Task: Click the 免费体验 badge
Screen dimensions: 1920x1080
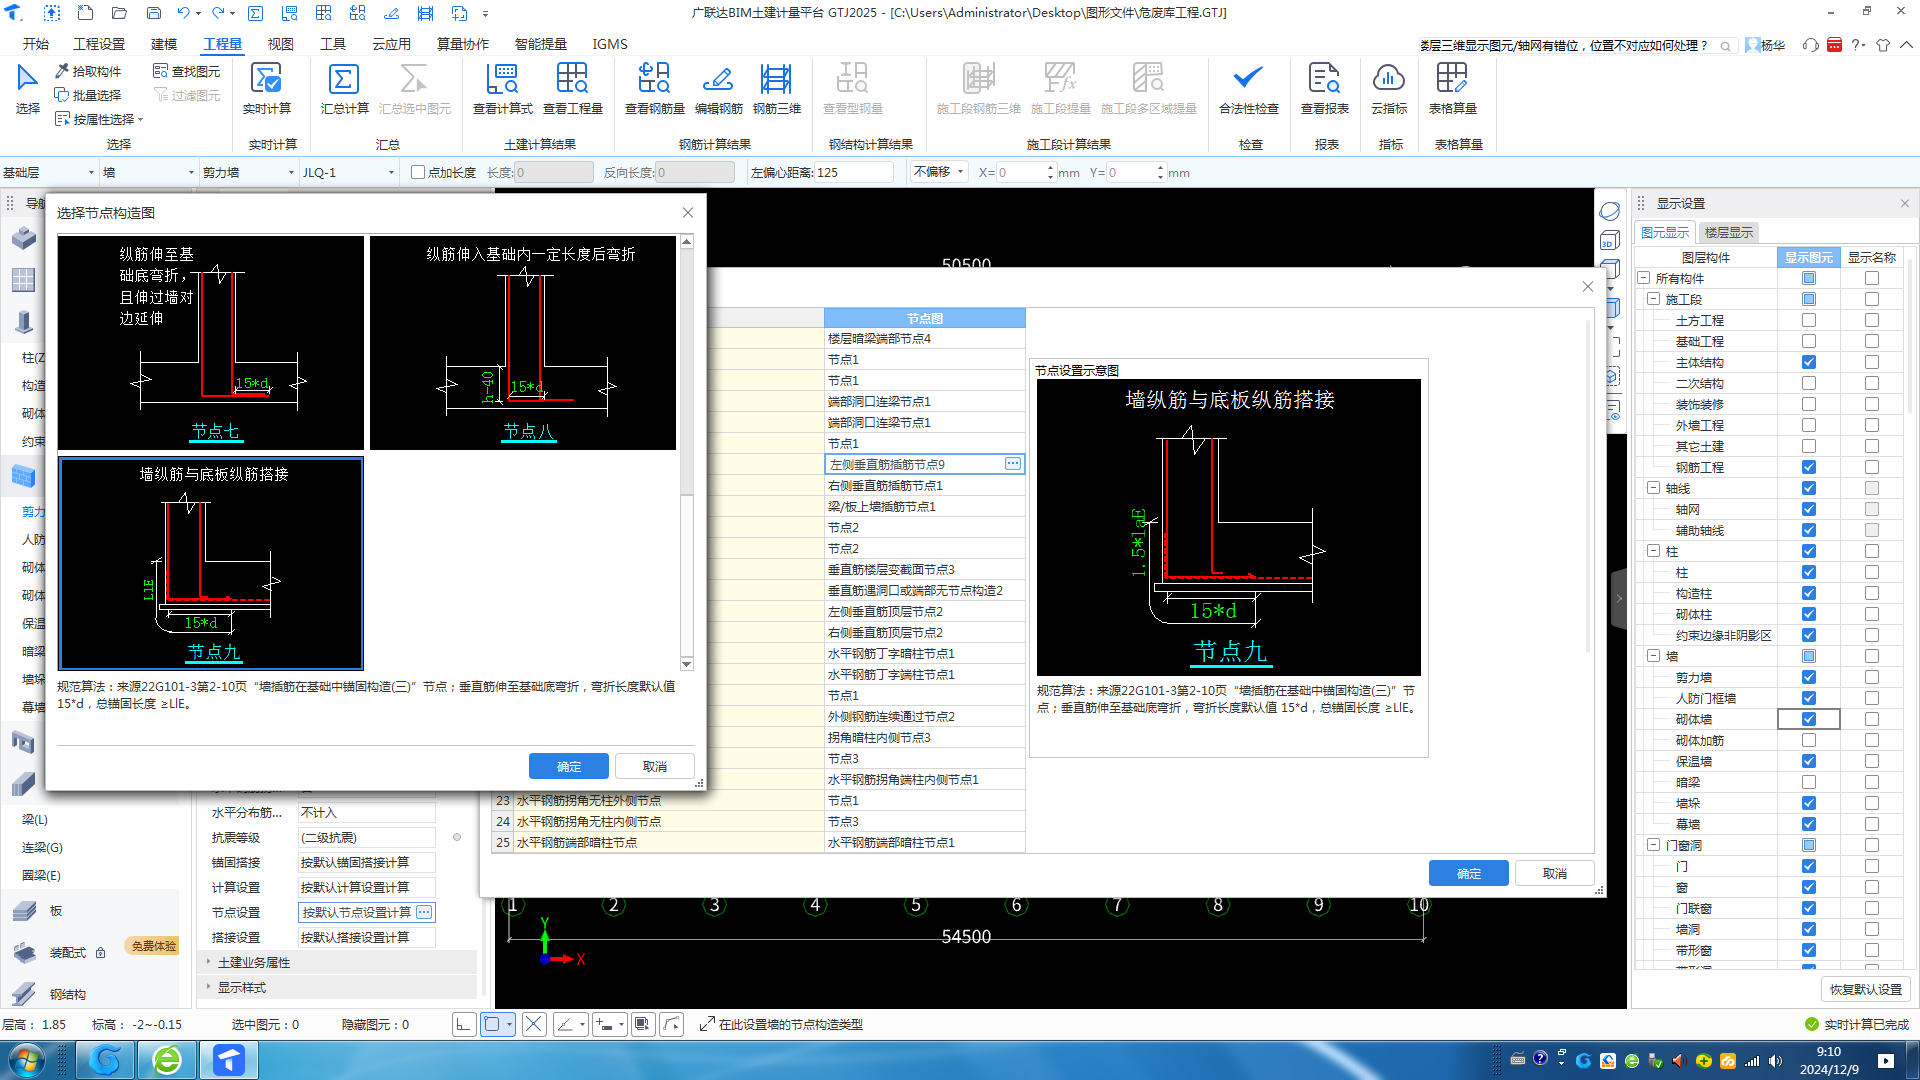Action: pos(153,945)
